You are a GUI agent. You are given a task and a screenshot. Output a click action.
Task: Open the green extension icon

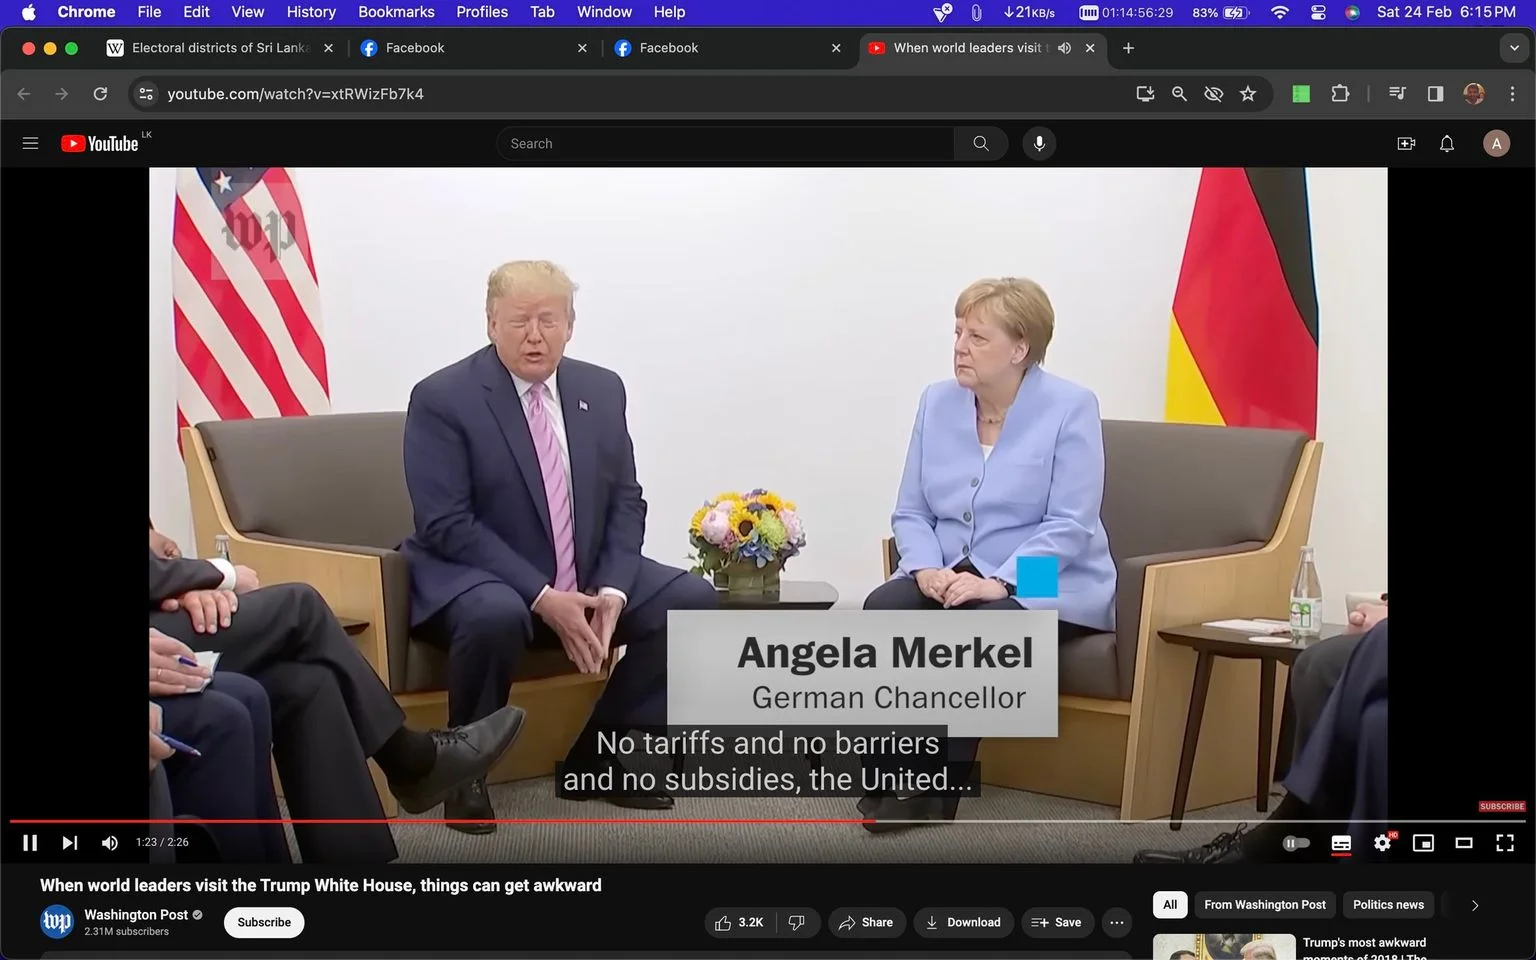[1301, 94]
